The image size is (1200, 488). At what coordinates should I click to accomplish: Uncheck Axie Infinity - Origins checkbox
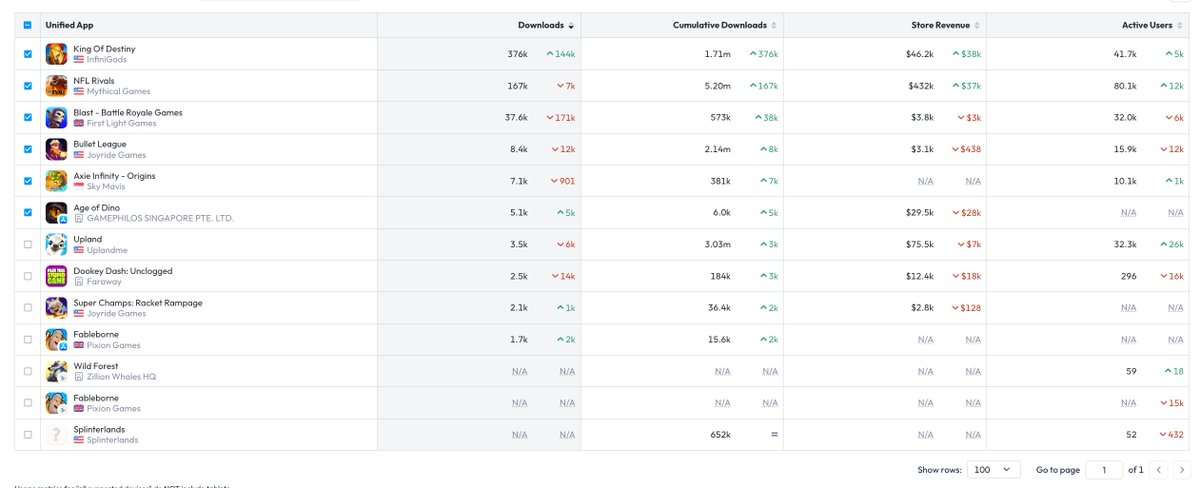pos(28,181)
